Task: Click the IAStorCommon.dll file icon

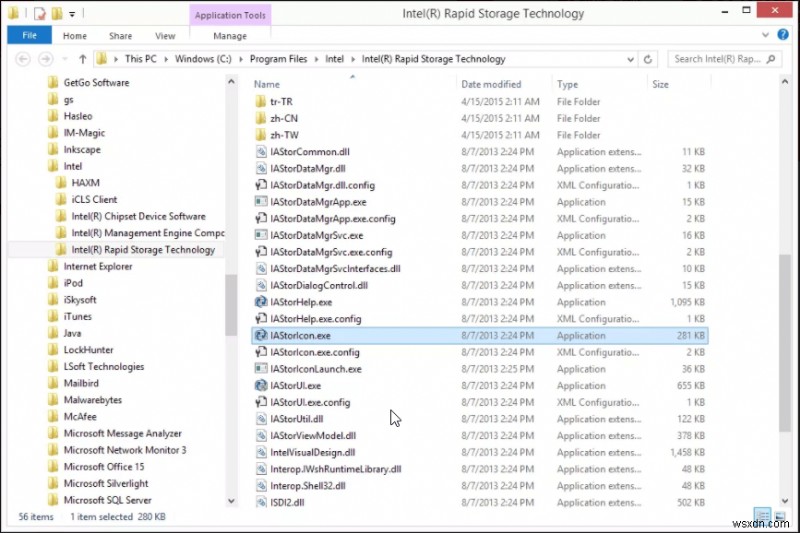Action: point(261,151)
